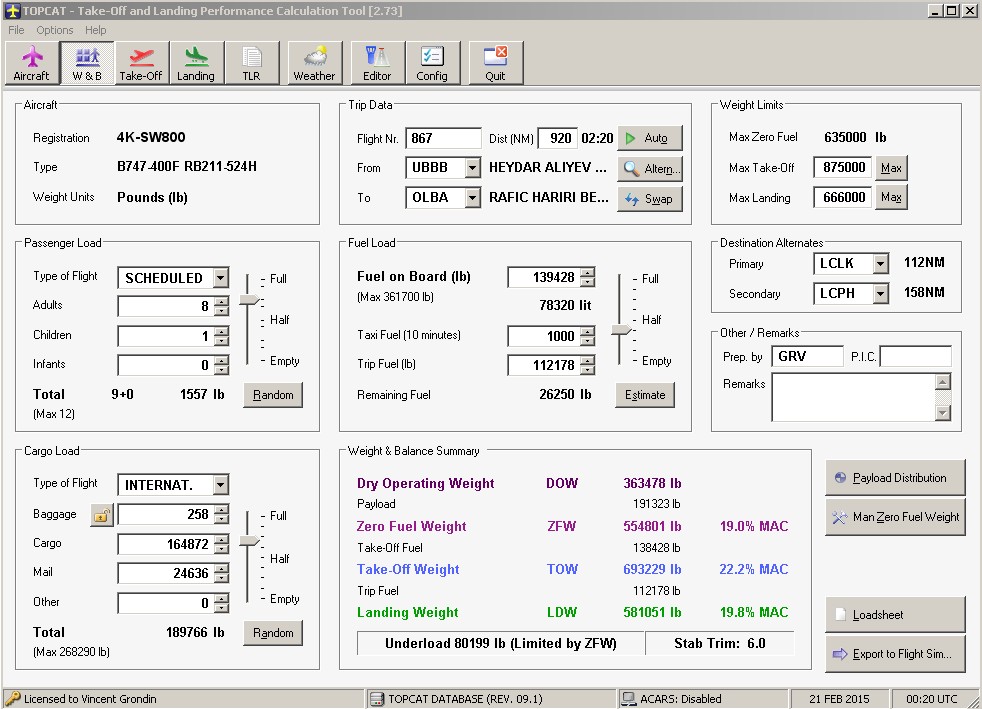Click Random in Cargo Load
This screenshot has height=709, width=982.
pyautogui.click(x=273, y=633)
